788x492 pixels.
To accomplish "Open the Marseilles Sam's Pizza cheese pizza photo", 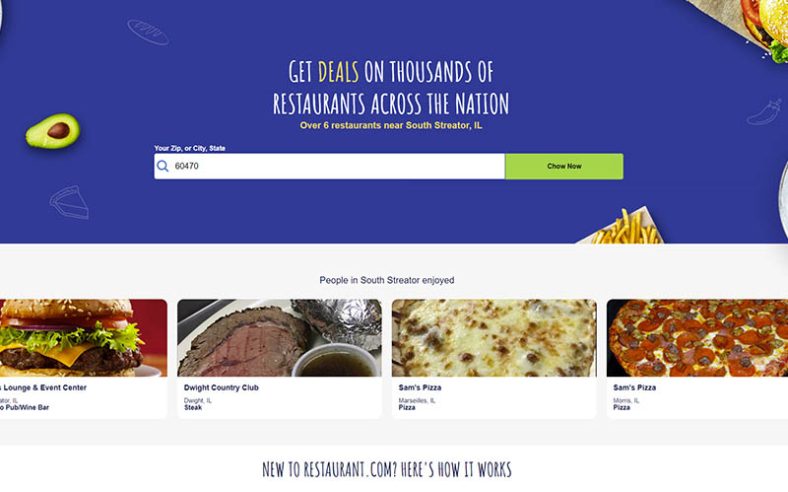I will tap(494, 338).
